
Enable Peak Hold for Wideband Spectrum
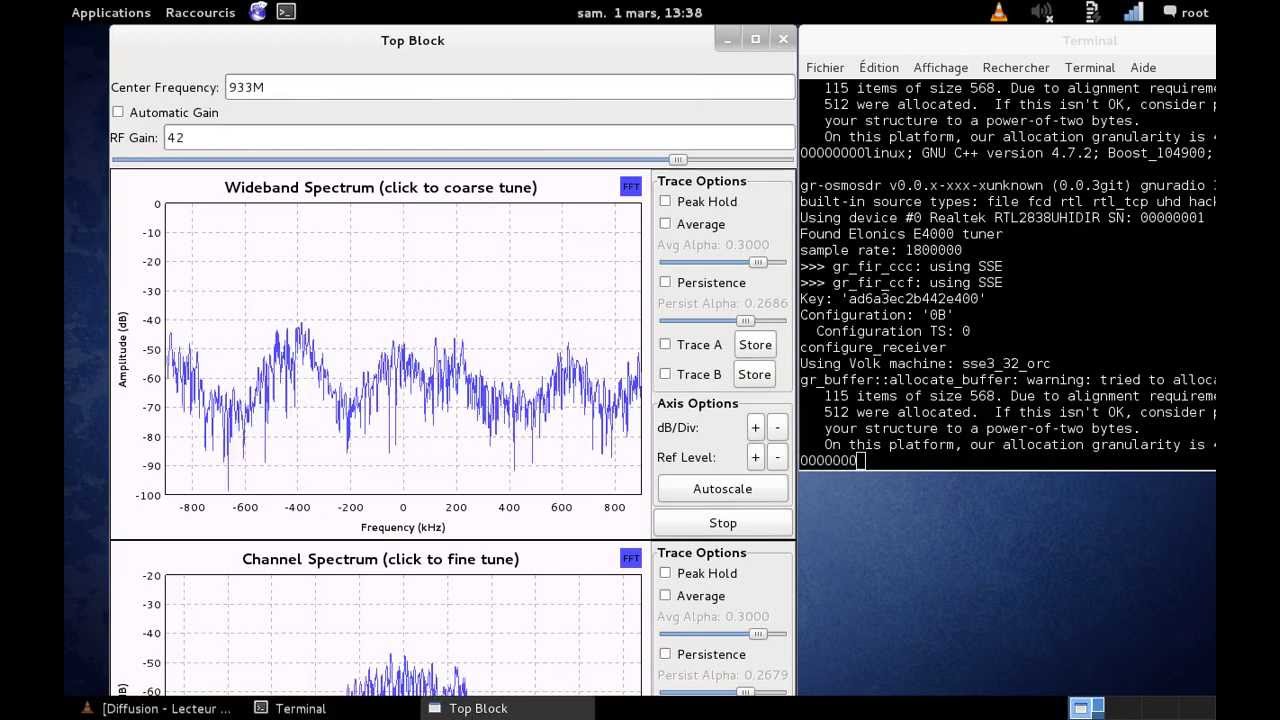click(665, 201)
